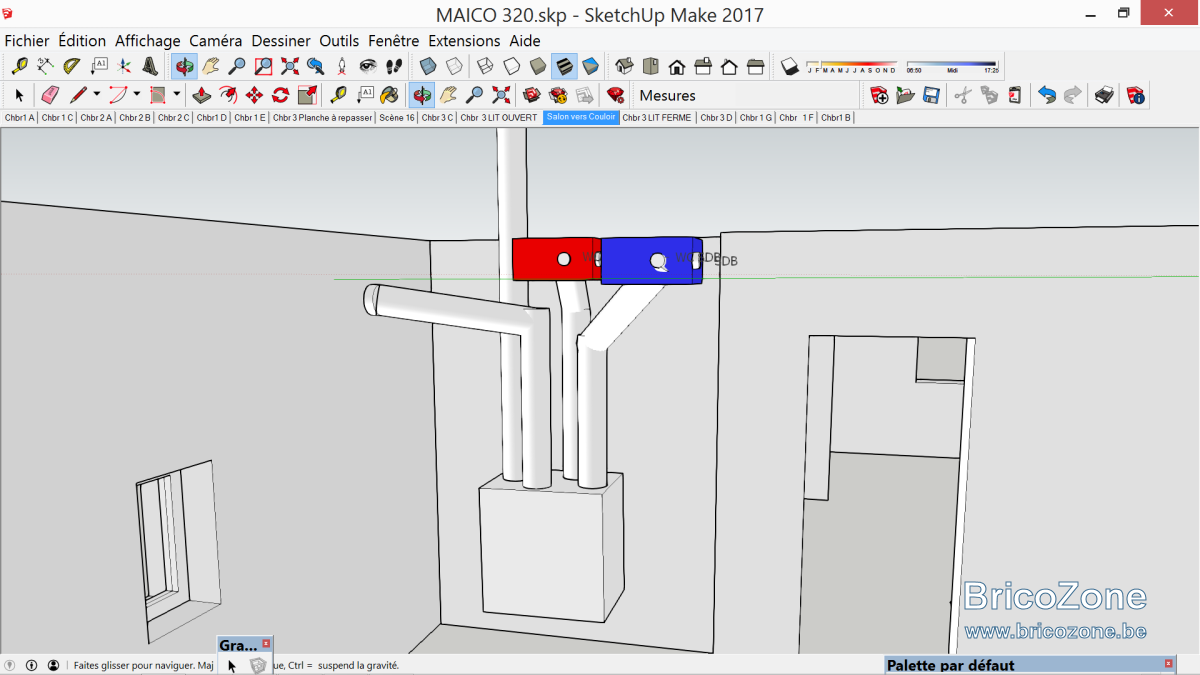Viewport: 1200px width, 675px height.
Task: Select the Dimension tool
Action: (45, 66)
